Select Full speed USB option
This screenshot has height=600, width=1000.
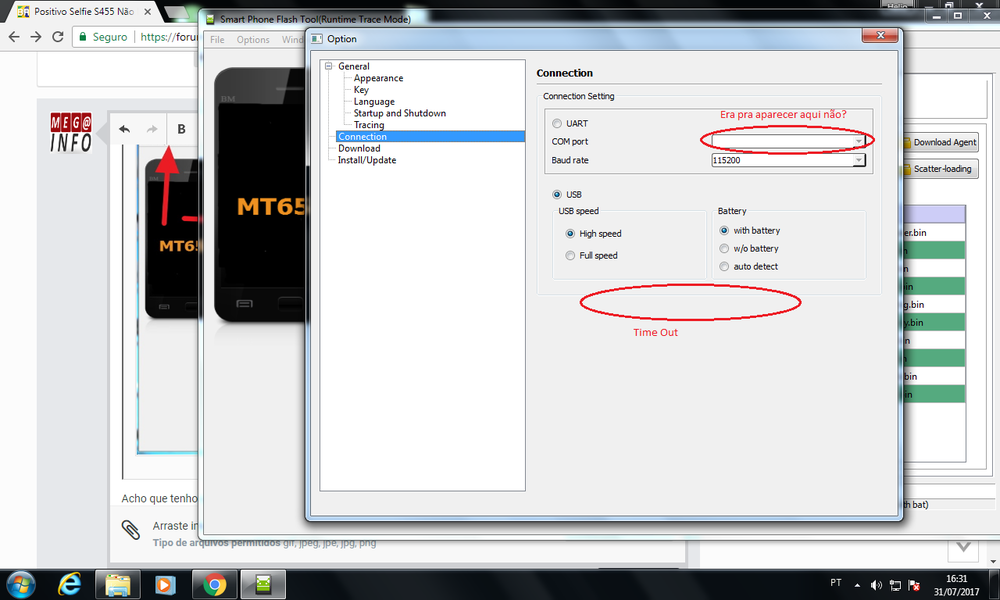[x=571, y=256]
